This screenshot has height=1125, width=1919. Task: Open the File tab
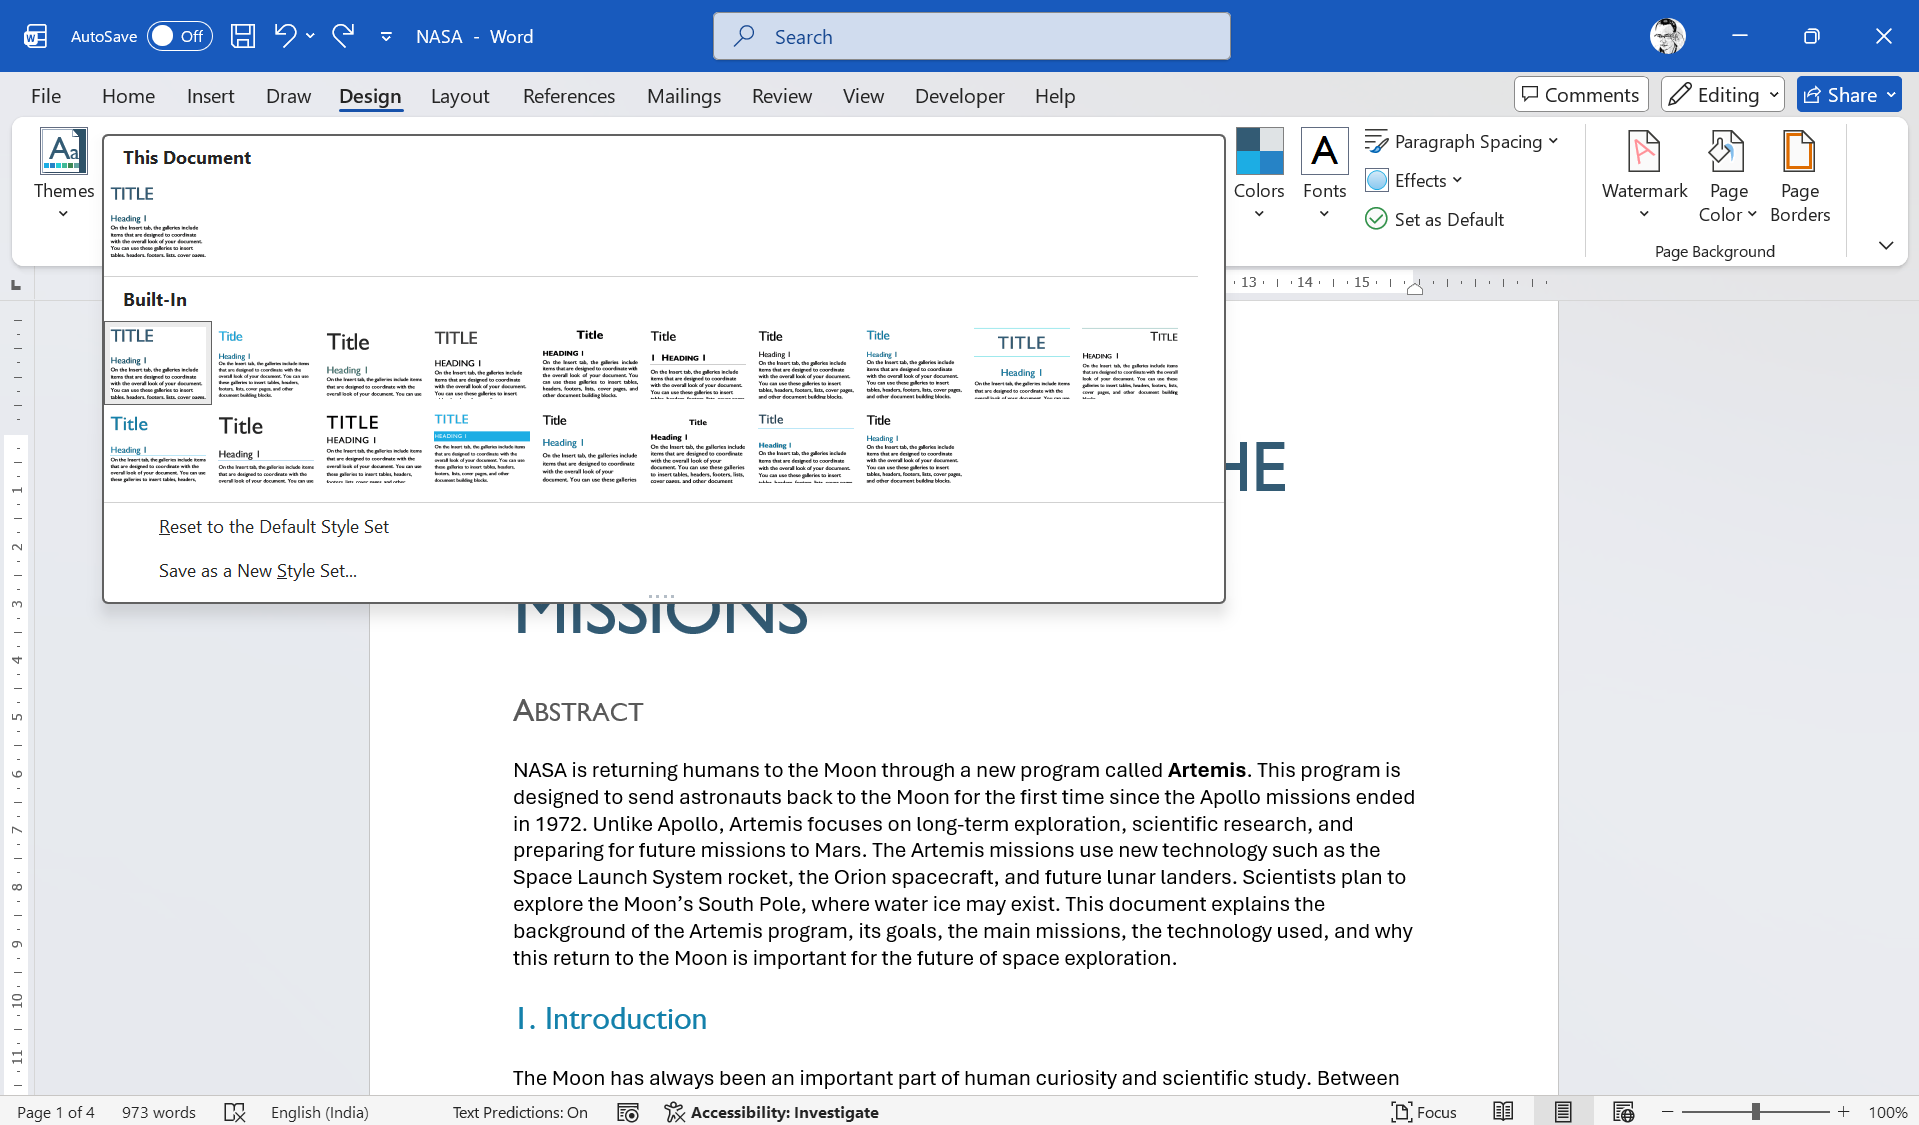46,96
